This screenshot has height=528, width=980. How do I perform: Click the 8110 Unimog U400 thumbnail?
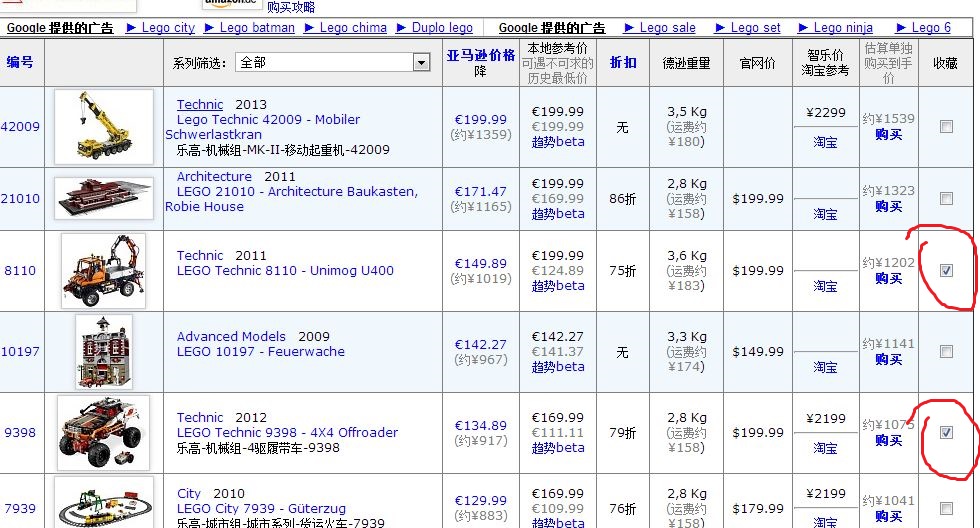(104, 271)
